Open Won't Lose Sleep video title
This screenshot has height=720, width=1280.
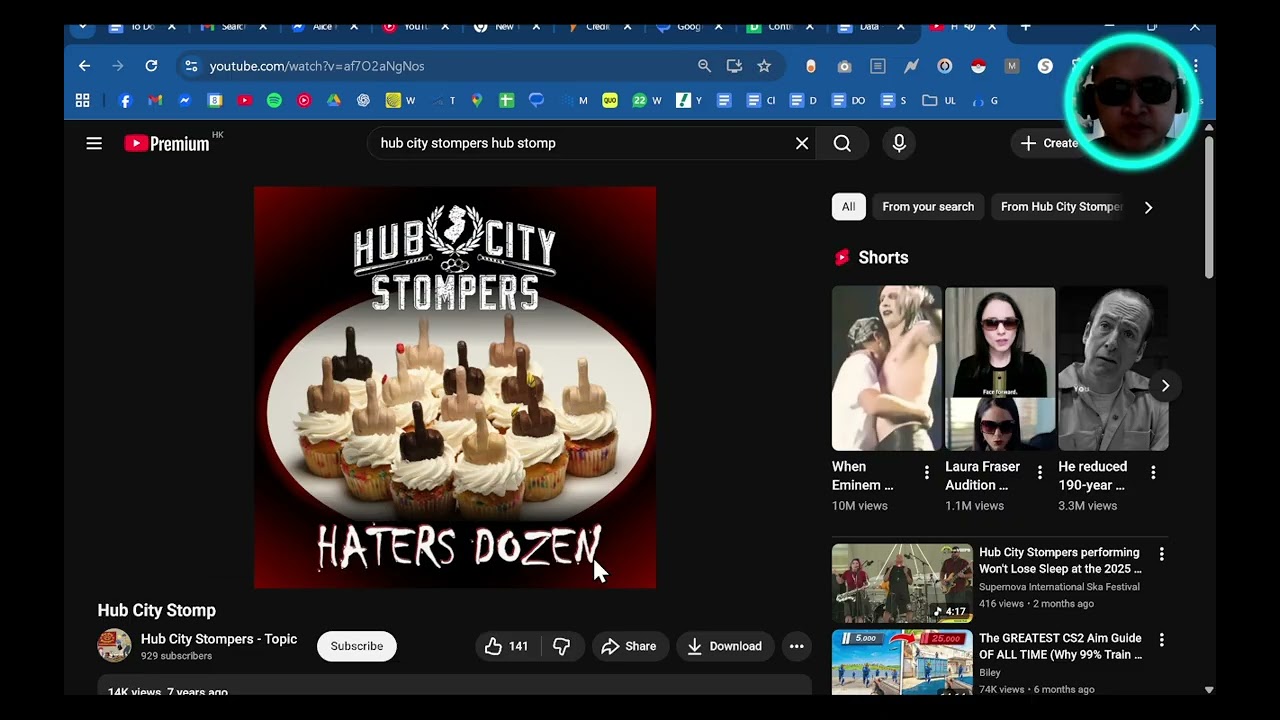coord(1060,560)
